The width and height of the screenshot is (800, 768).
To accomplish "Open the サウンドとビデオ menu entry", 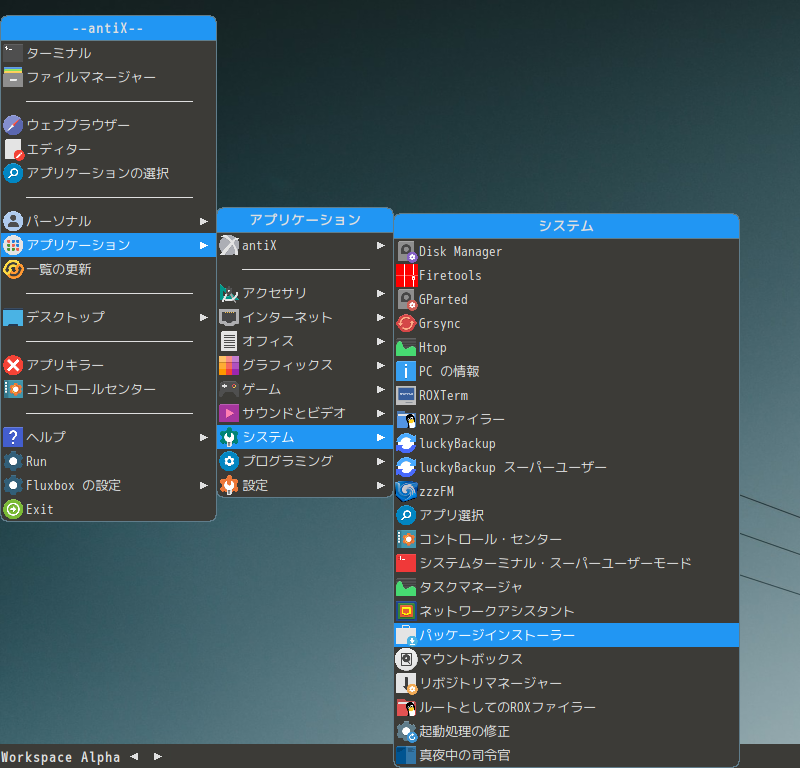I will (x=305, y=413).
